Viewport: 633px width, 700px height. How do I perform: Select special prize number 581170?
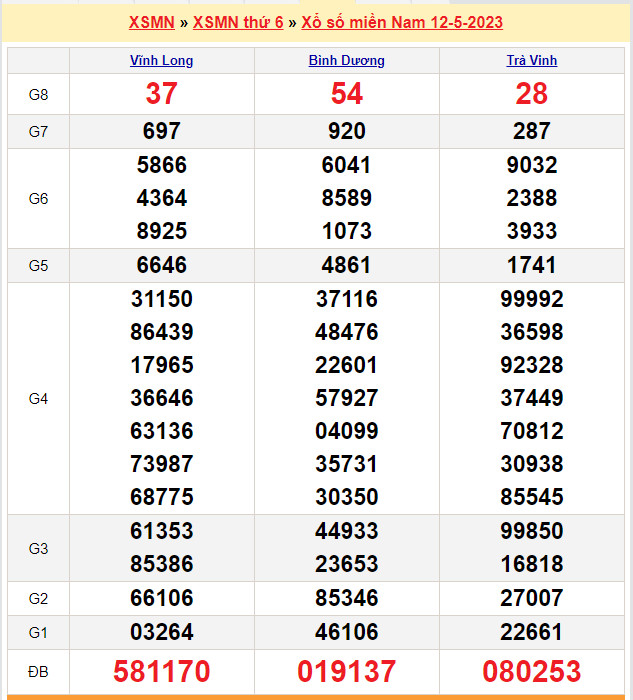[162, 671]
